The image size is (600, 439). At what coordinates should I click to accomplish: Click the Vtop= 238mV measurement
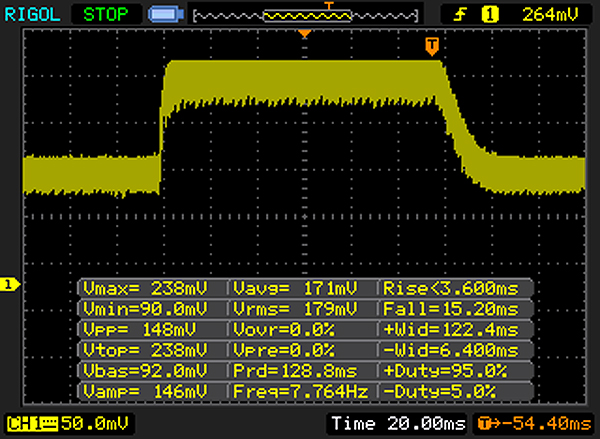point(145,350)
